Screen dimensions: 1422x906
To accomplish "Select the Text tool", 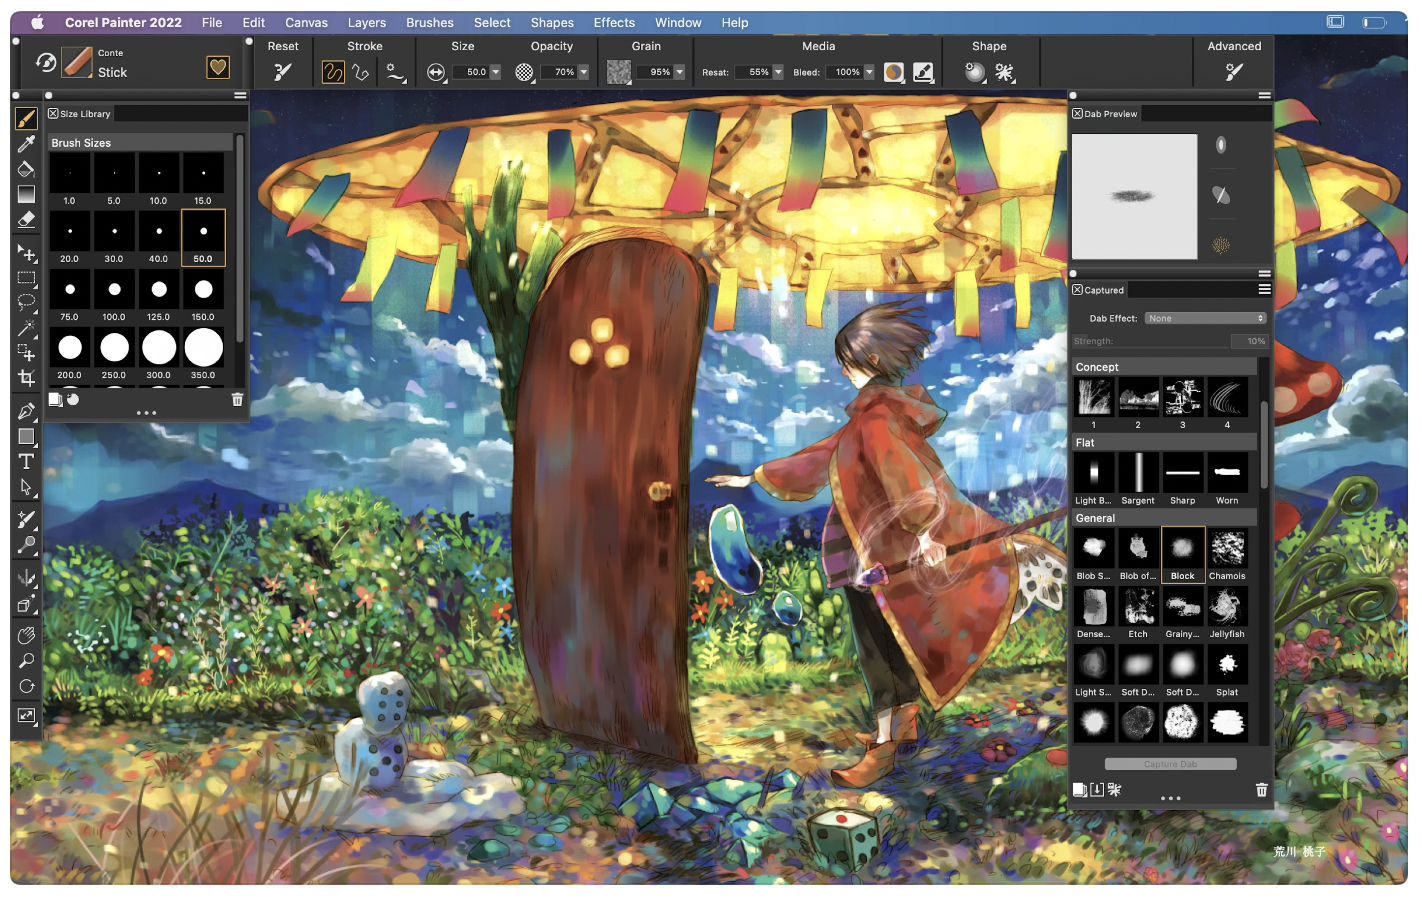I will [27, 462].
